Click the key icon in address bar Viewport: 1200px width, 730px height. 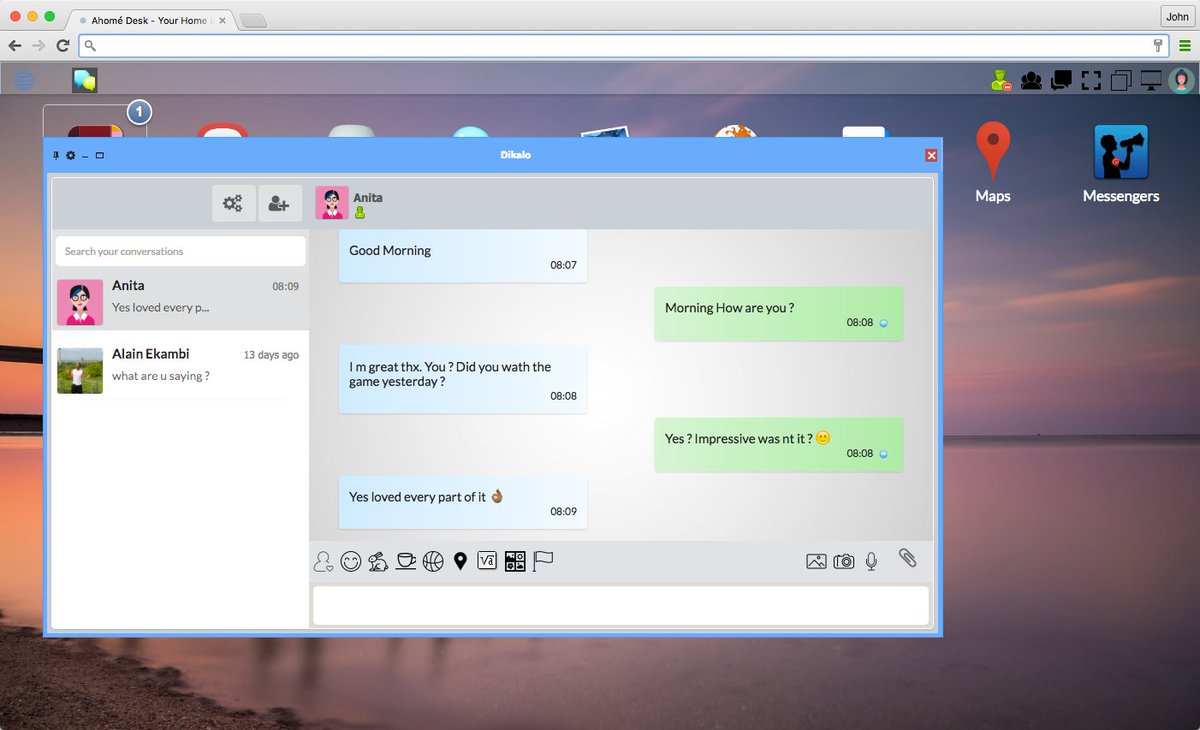click(1158, 45)
